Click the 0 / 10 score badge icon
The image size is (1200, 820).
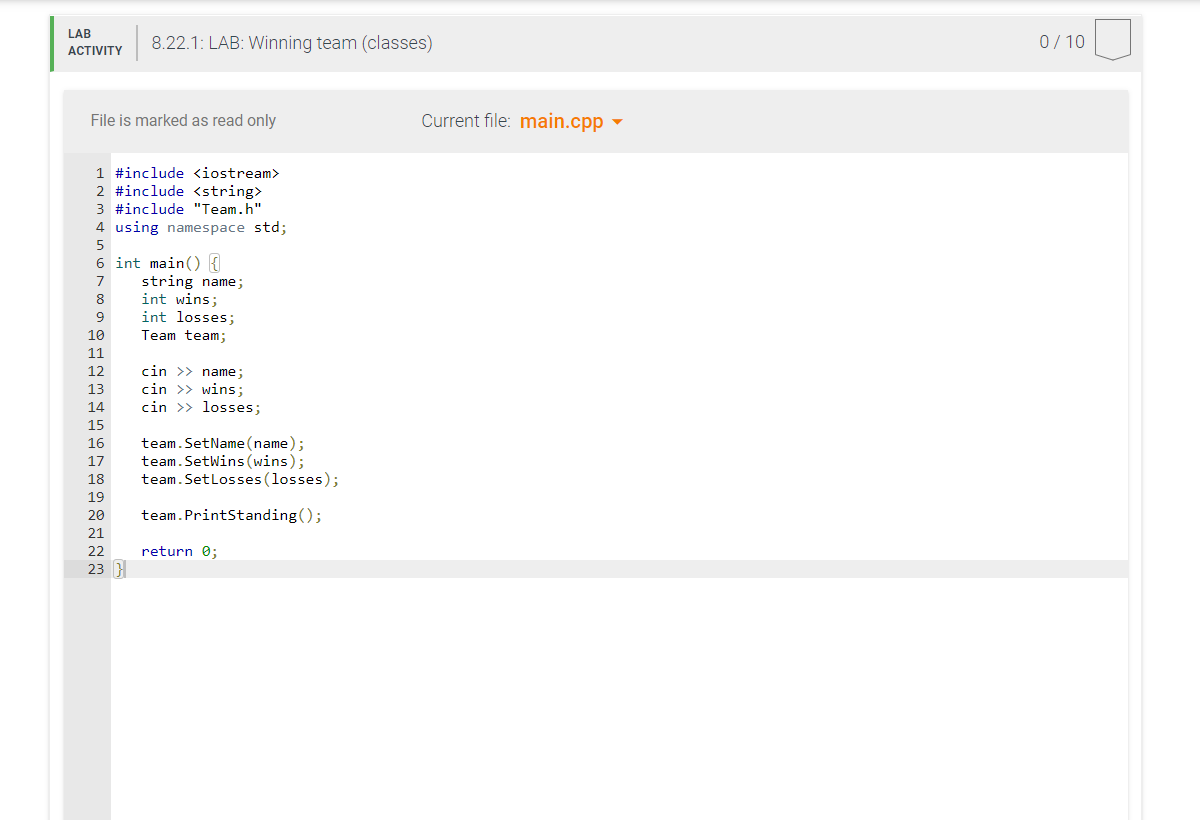[1113, 41]
